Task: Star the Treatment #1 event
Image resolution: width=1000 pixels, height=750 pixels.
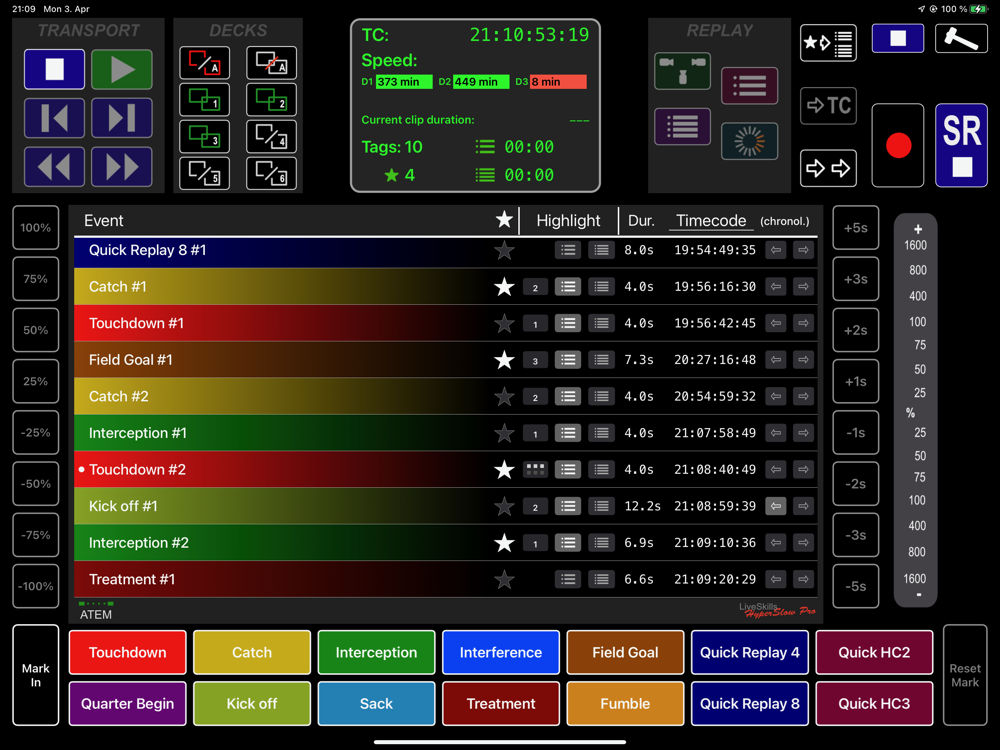Action: tap(504, 580)
